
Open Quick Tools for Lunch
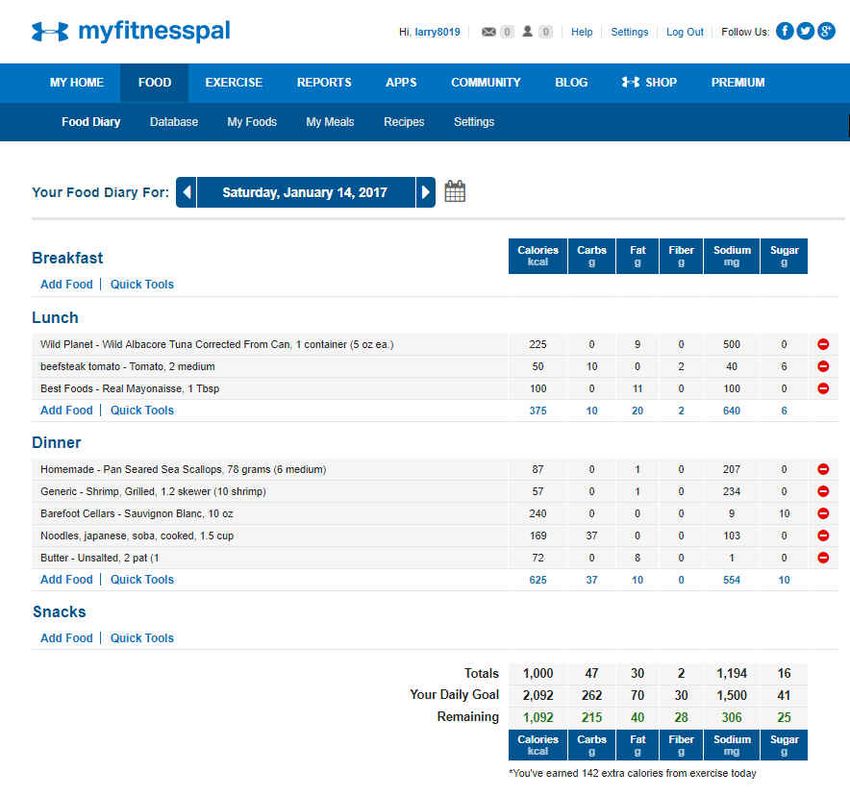point(142,410)
